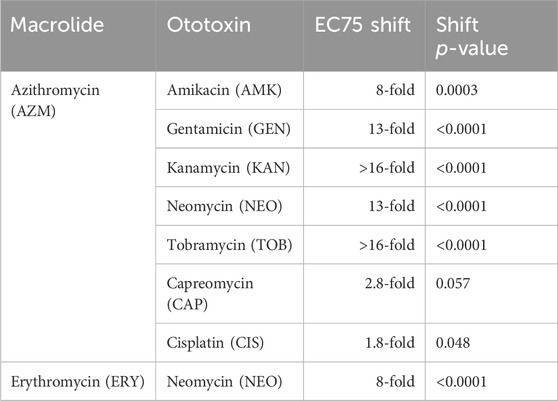Select the 0.057 p-value cell
The image size is (558, 401).
tap(453, 283)
